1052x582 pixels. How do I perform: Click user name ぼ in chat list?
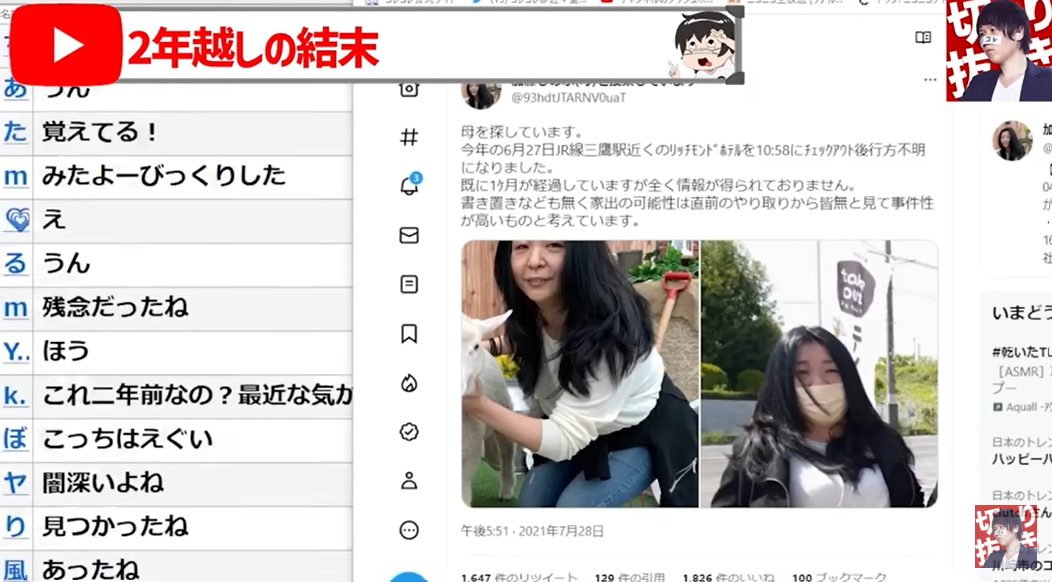15,439
